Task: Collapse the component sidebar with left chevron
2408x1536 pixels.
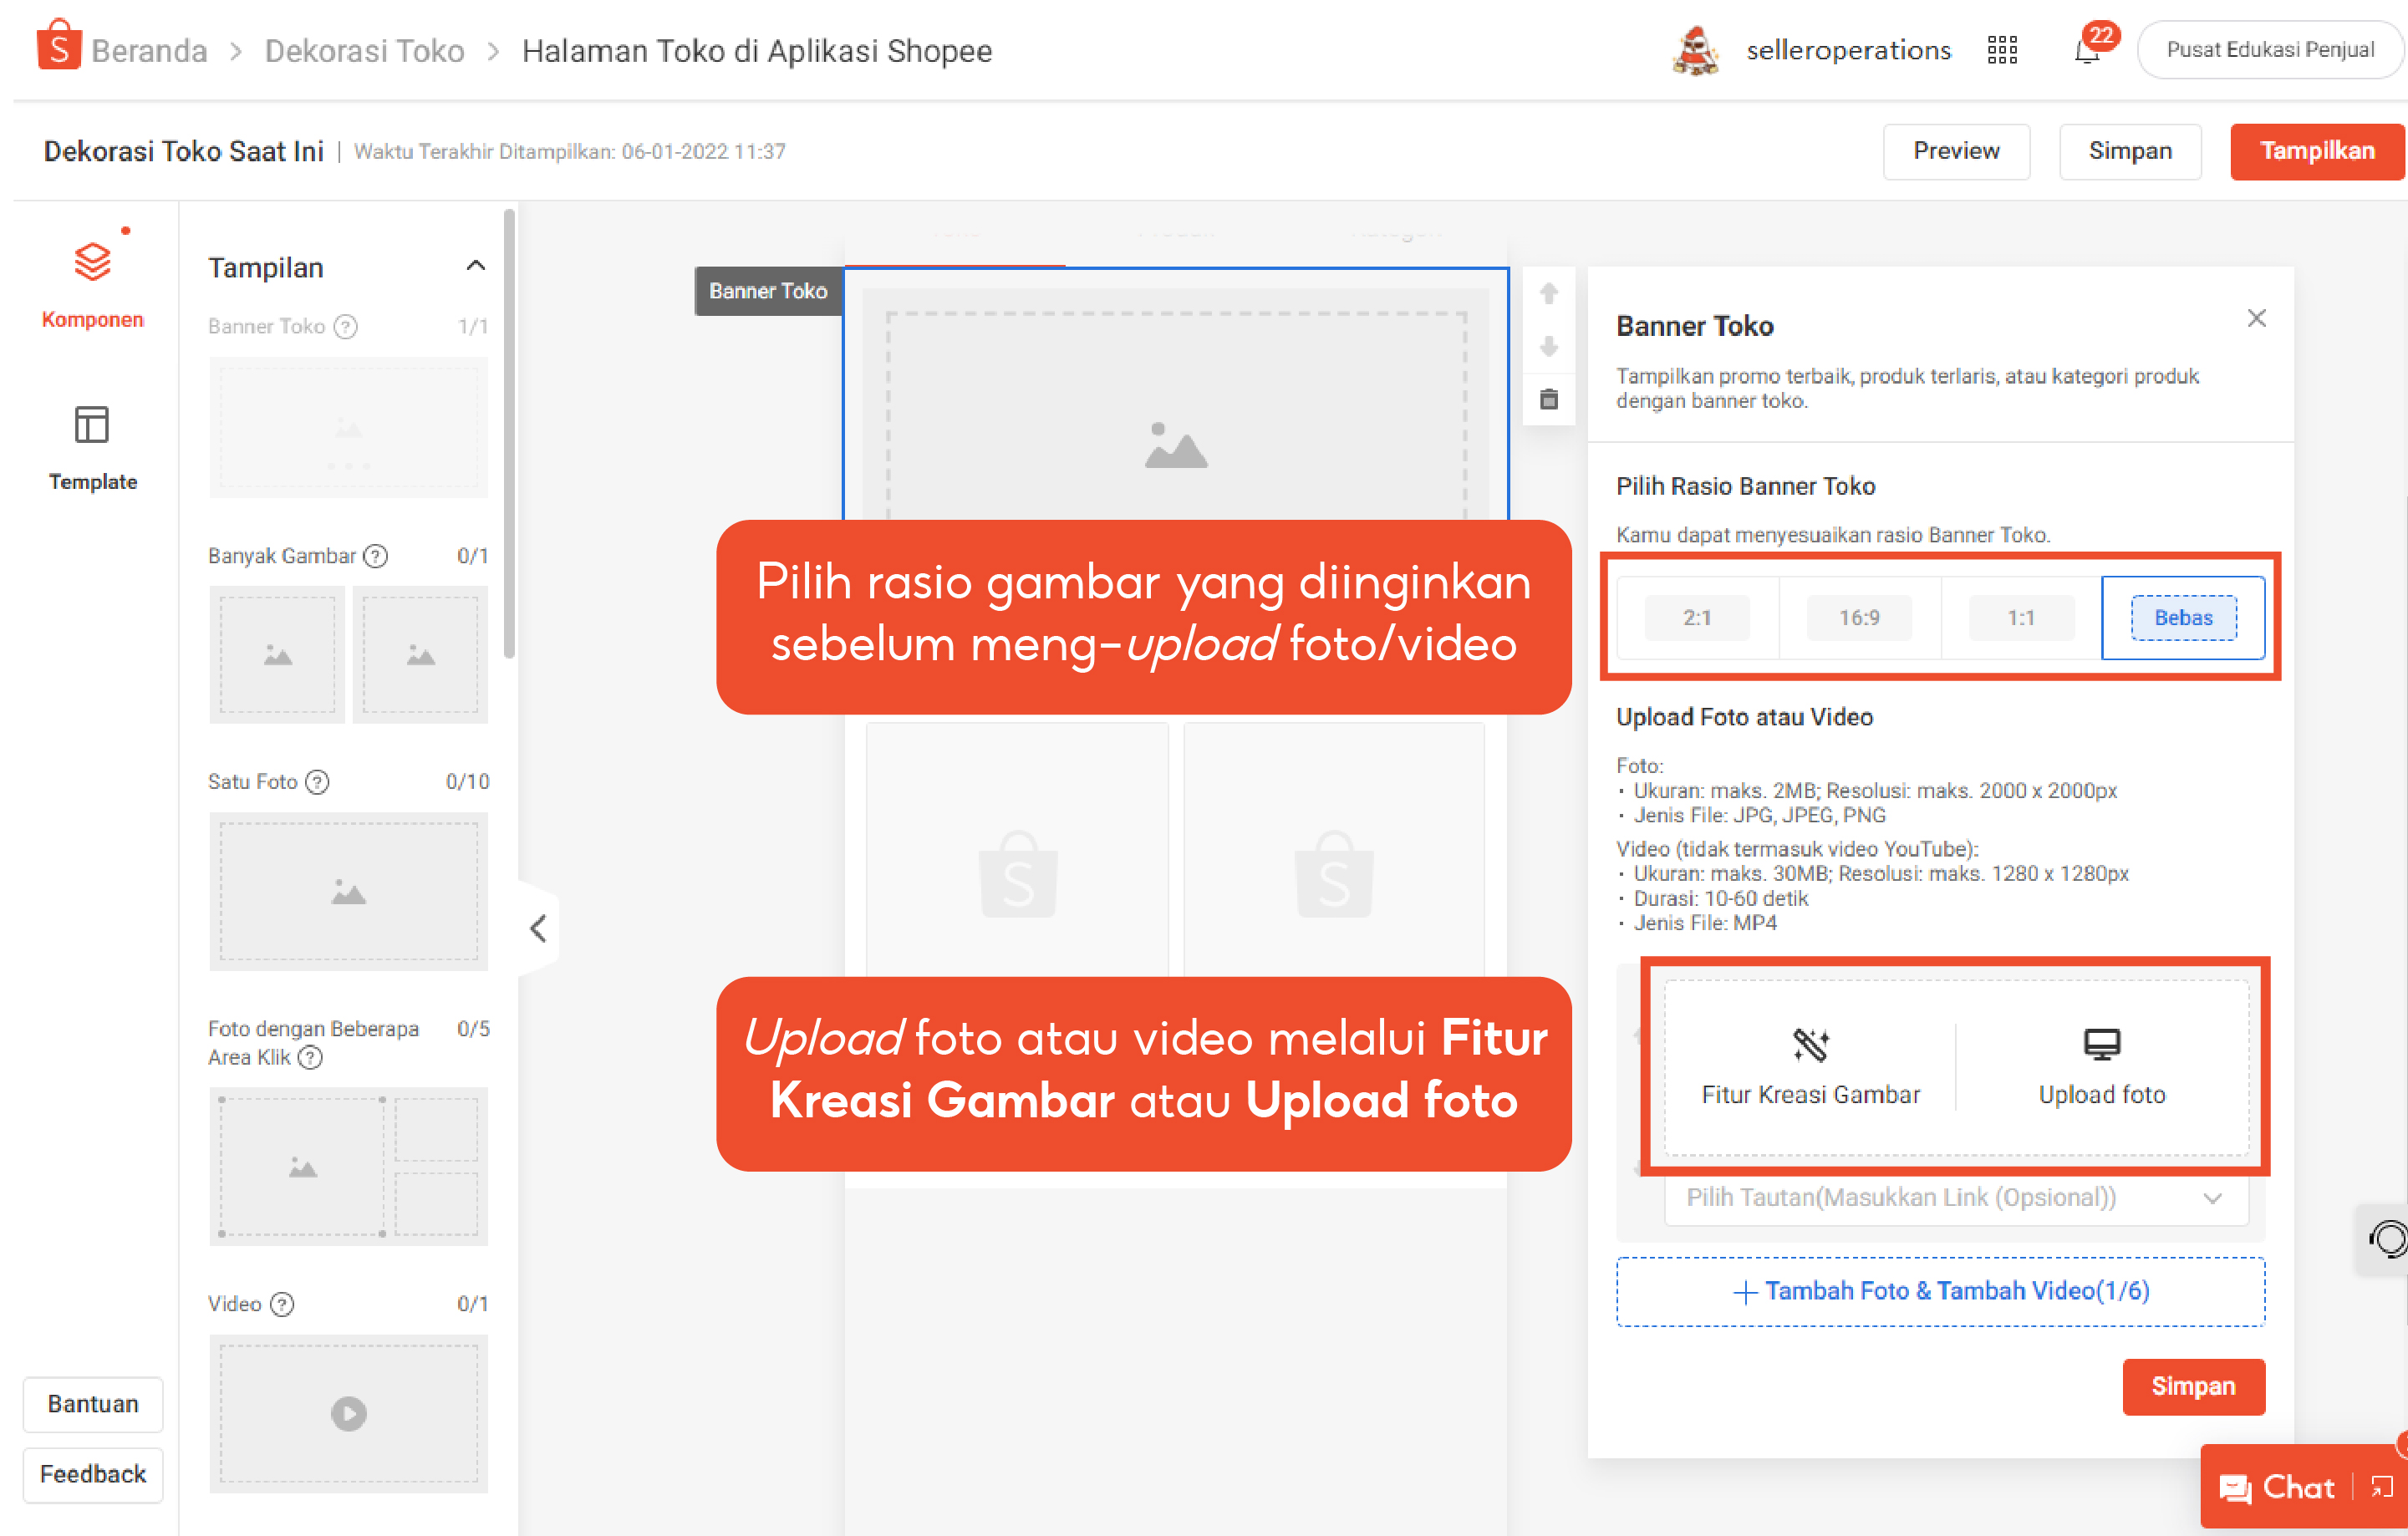Action: click(538, 928)
